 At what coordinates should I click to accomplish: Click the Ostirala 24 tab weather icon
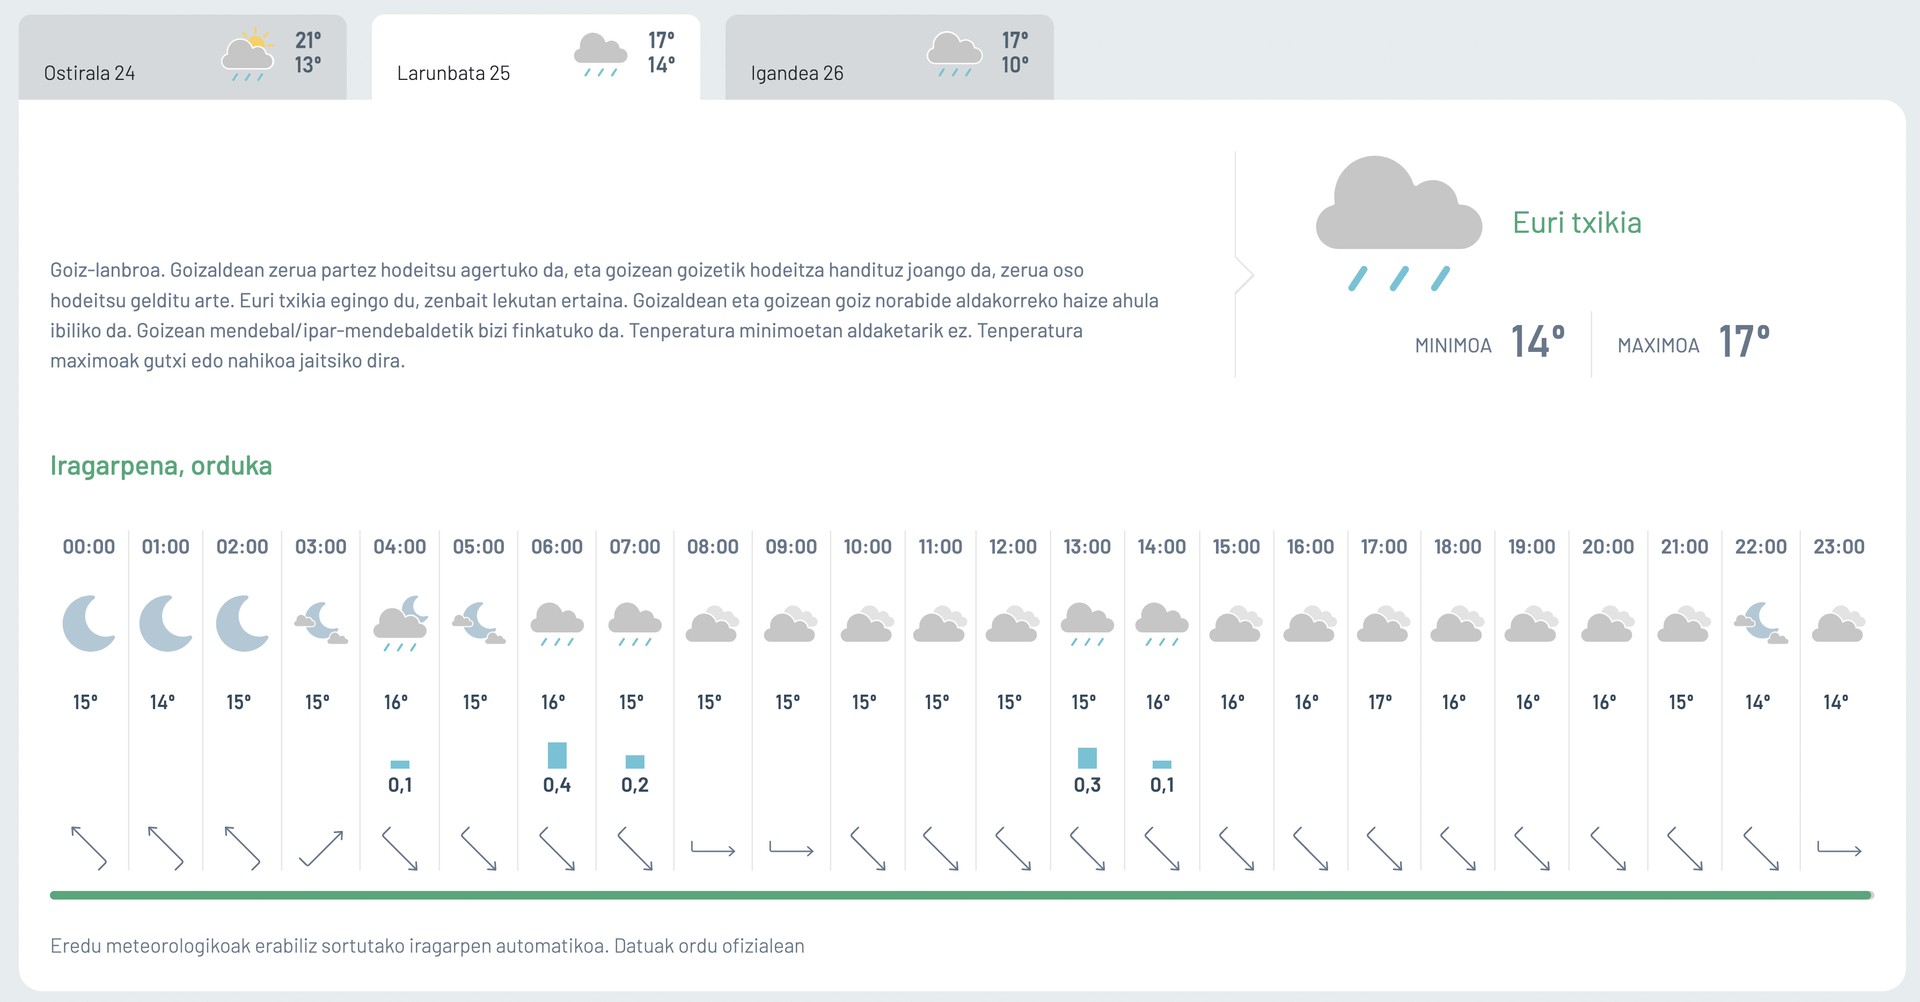point(248,55)
